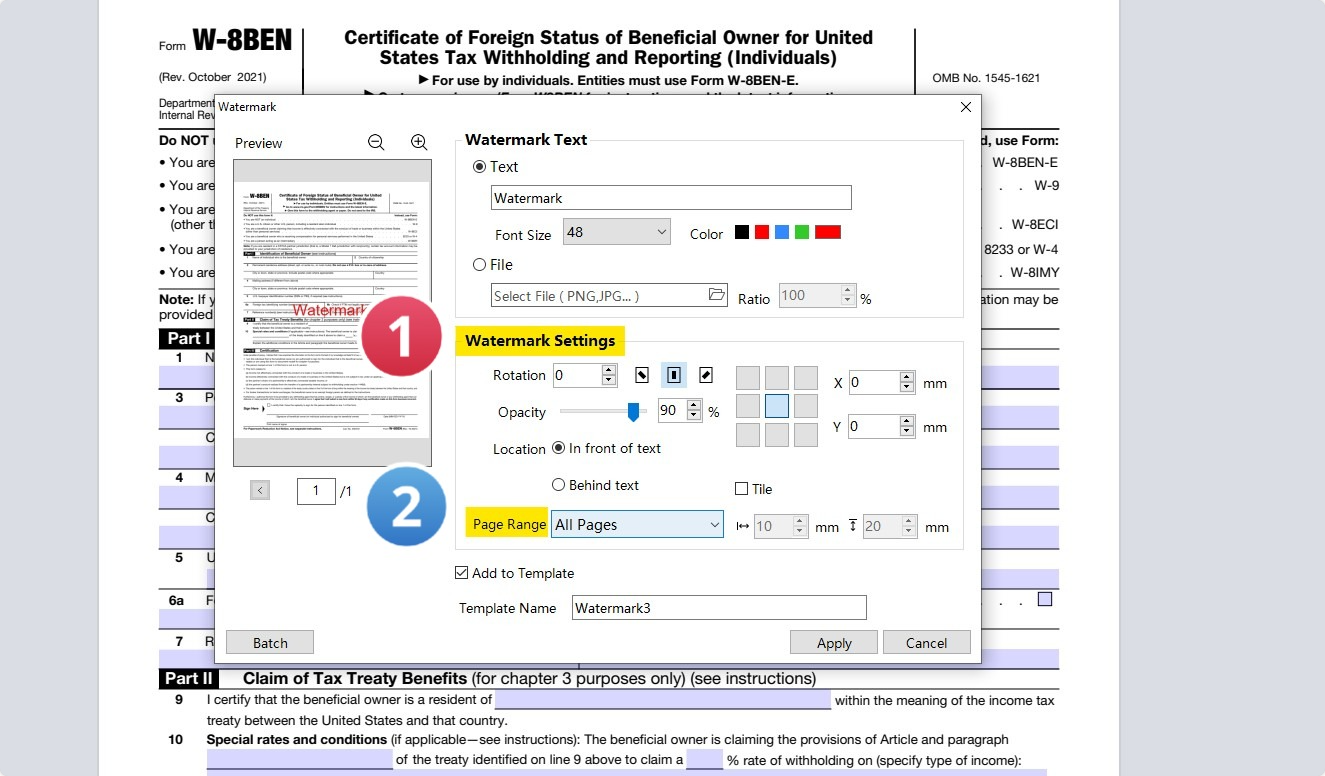Go to previous preview page arrow
This screenshot has height=776, width=1325.
click(x=260, y=490)
